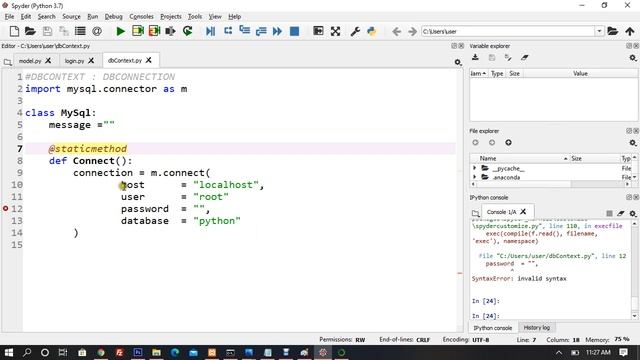
Task: Run selection or current line icon
Action: (170, 31)
